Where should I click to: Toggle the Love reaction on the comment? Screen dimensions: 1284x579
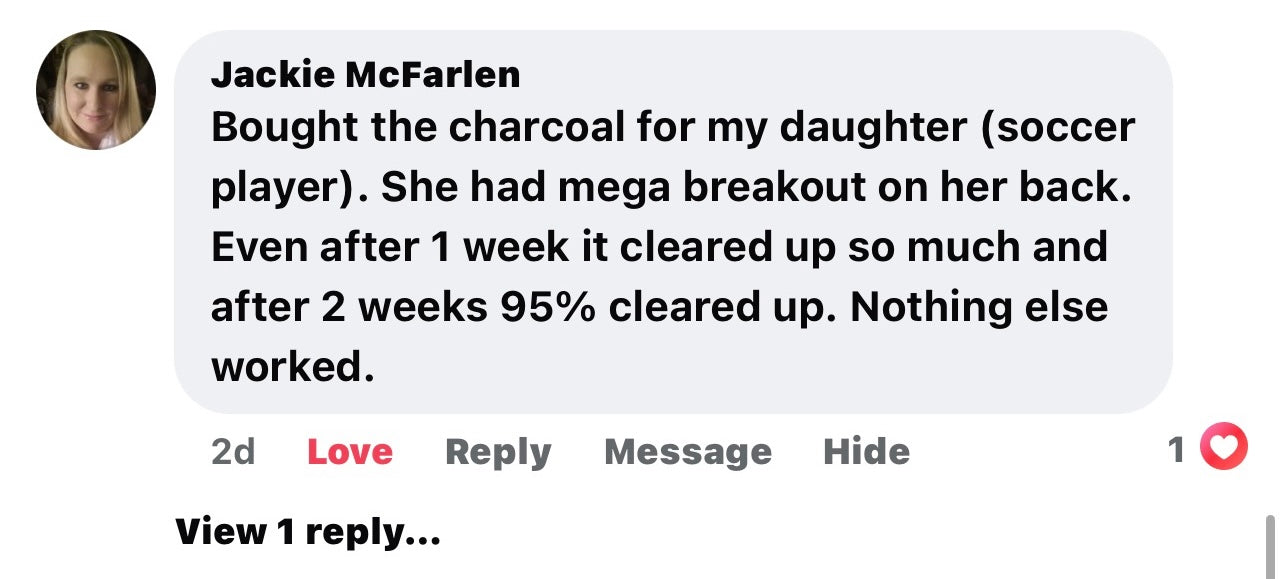(349, 452)
